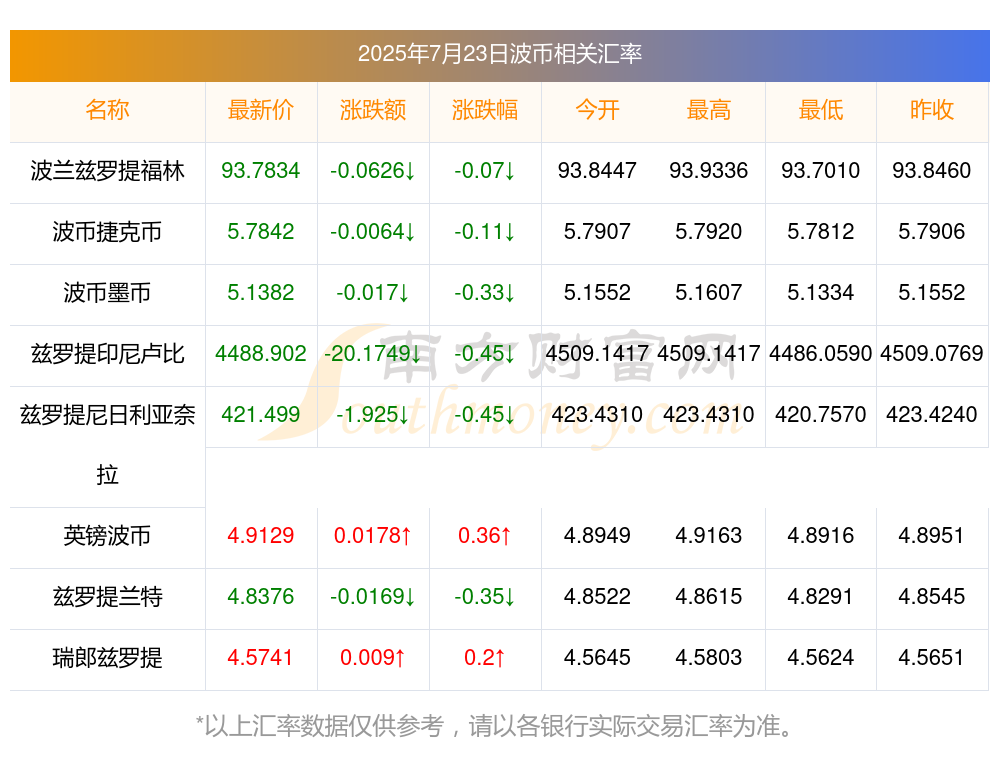Click the latest price 4488.902
The image size is (1000, 757).
(x=261, y=353)
